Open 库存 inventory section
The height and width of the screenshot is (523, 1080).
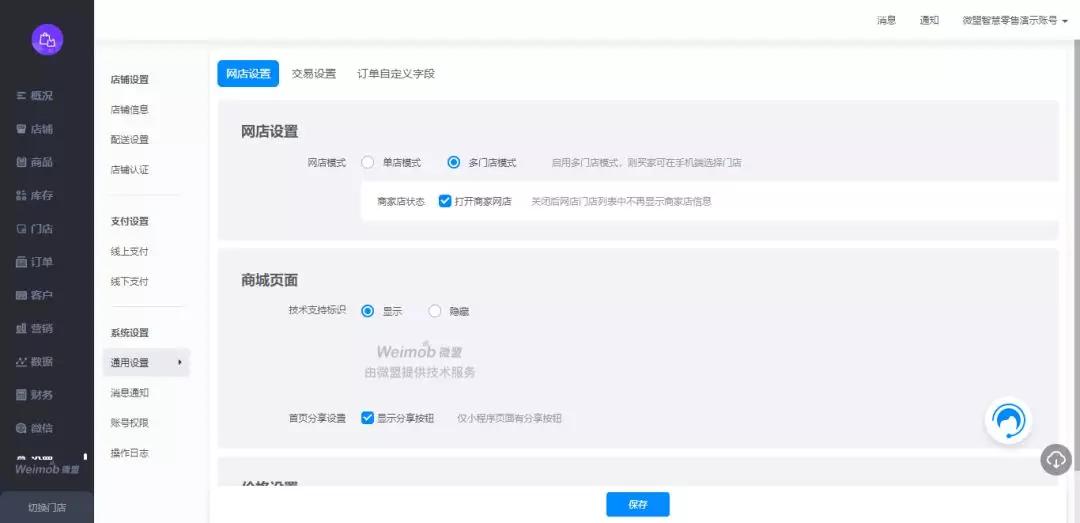coord(34,196)
